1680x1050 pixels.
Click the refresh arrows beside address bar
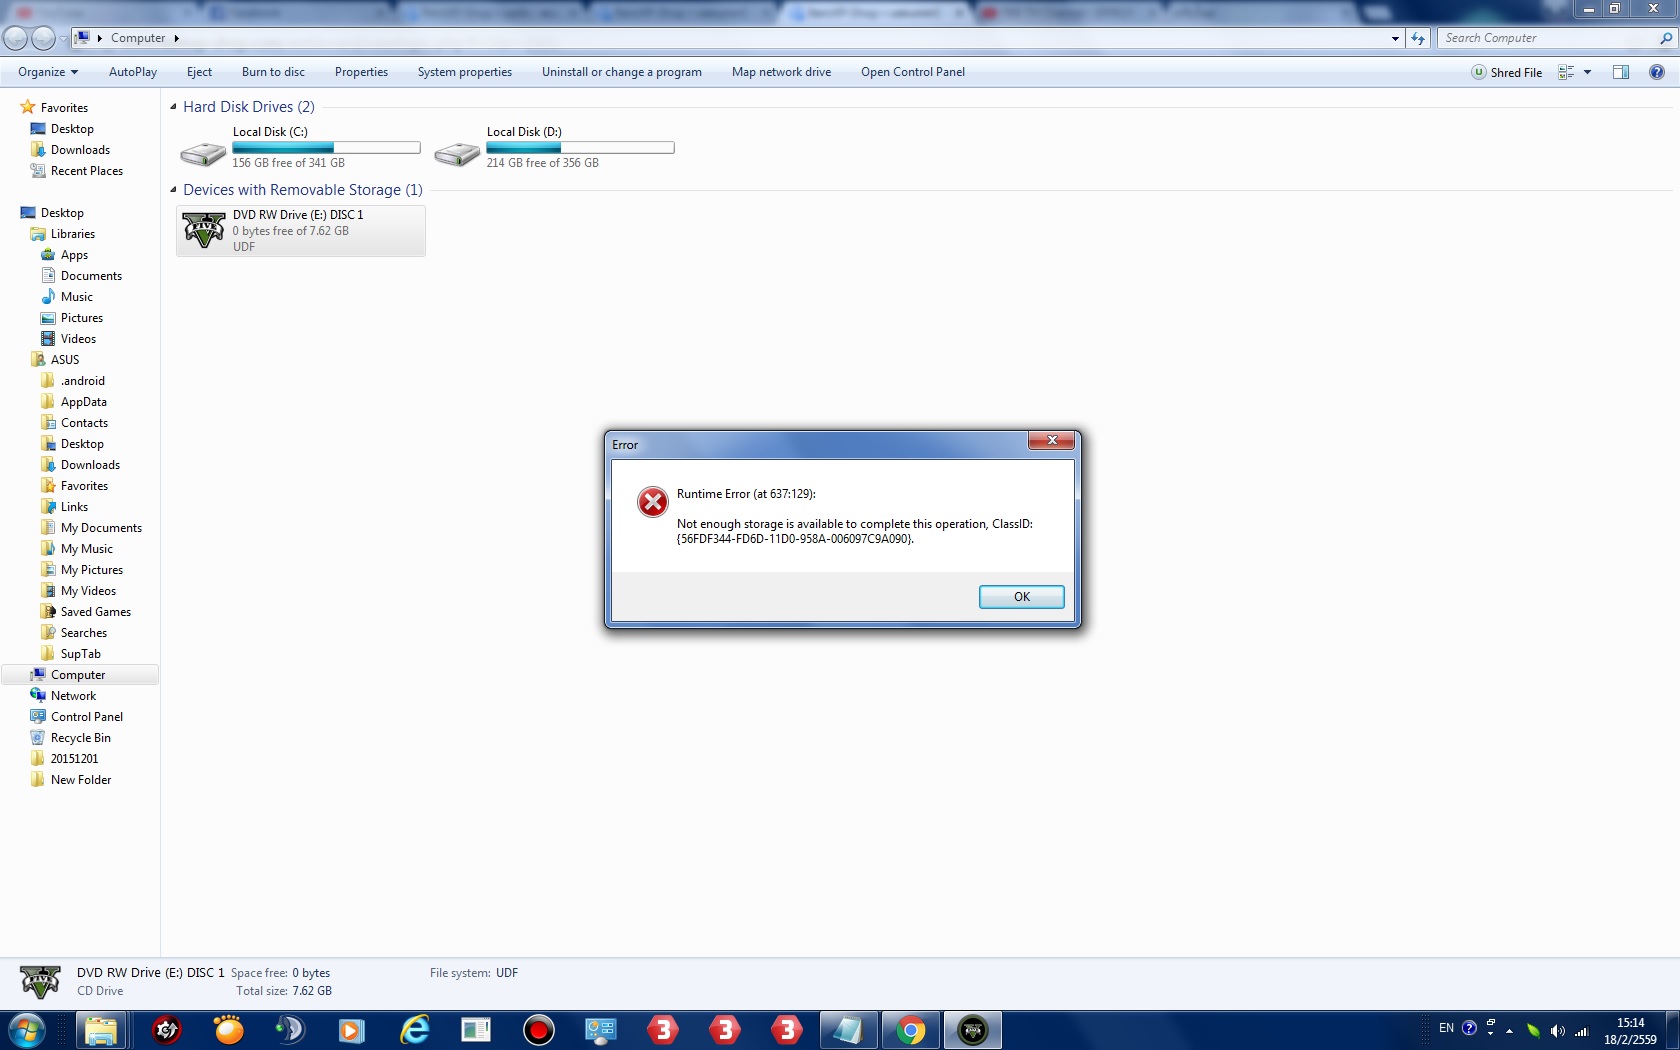coord(1418,38)
